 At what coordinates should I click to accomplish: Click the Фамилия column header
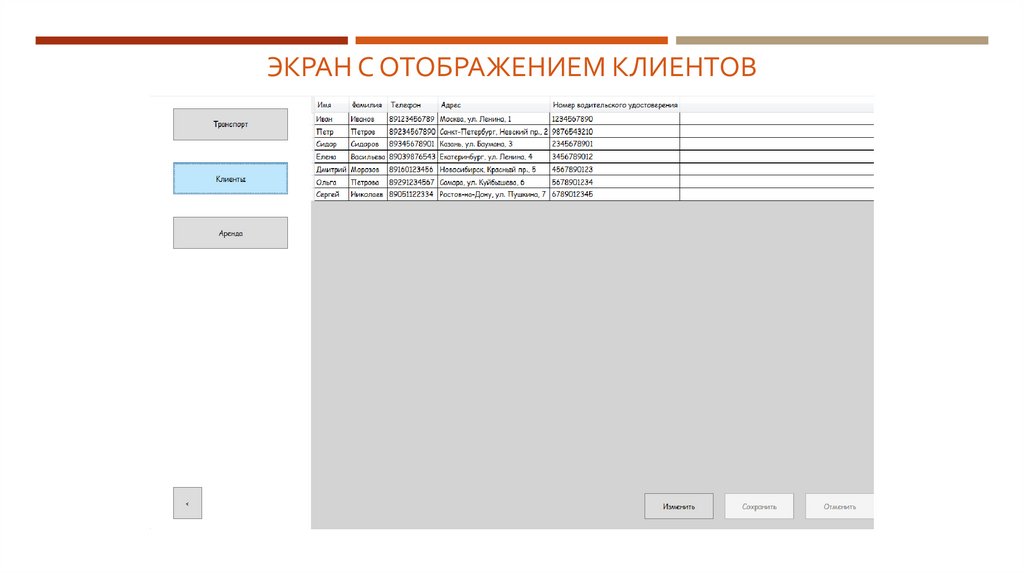368,104
